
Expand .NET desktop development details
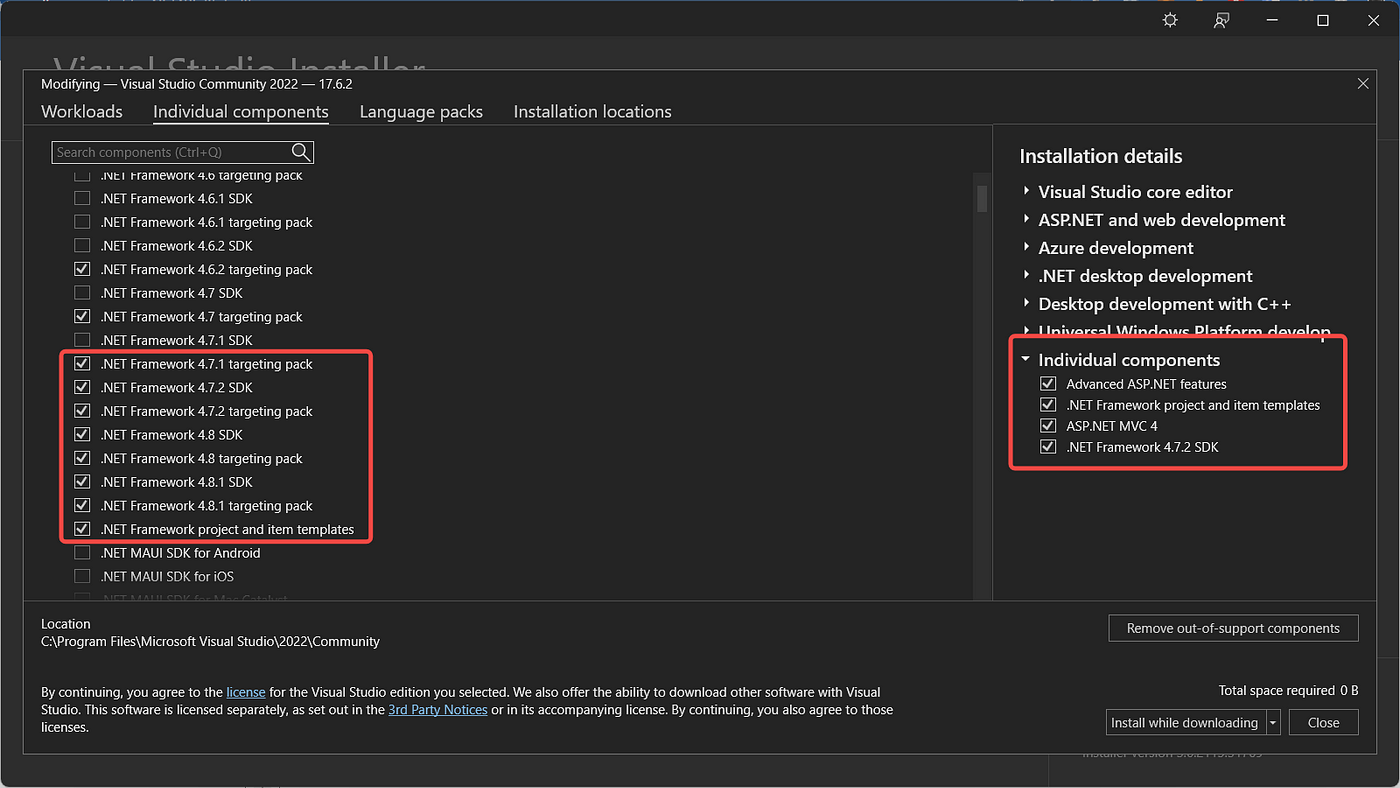pyautogui.click(x=1026, y=276)
